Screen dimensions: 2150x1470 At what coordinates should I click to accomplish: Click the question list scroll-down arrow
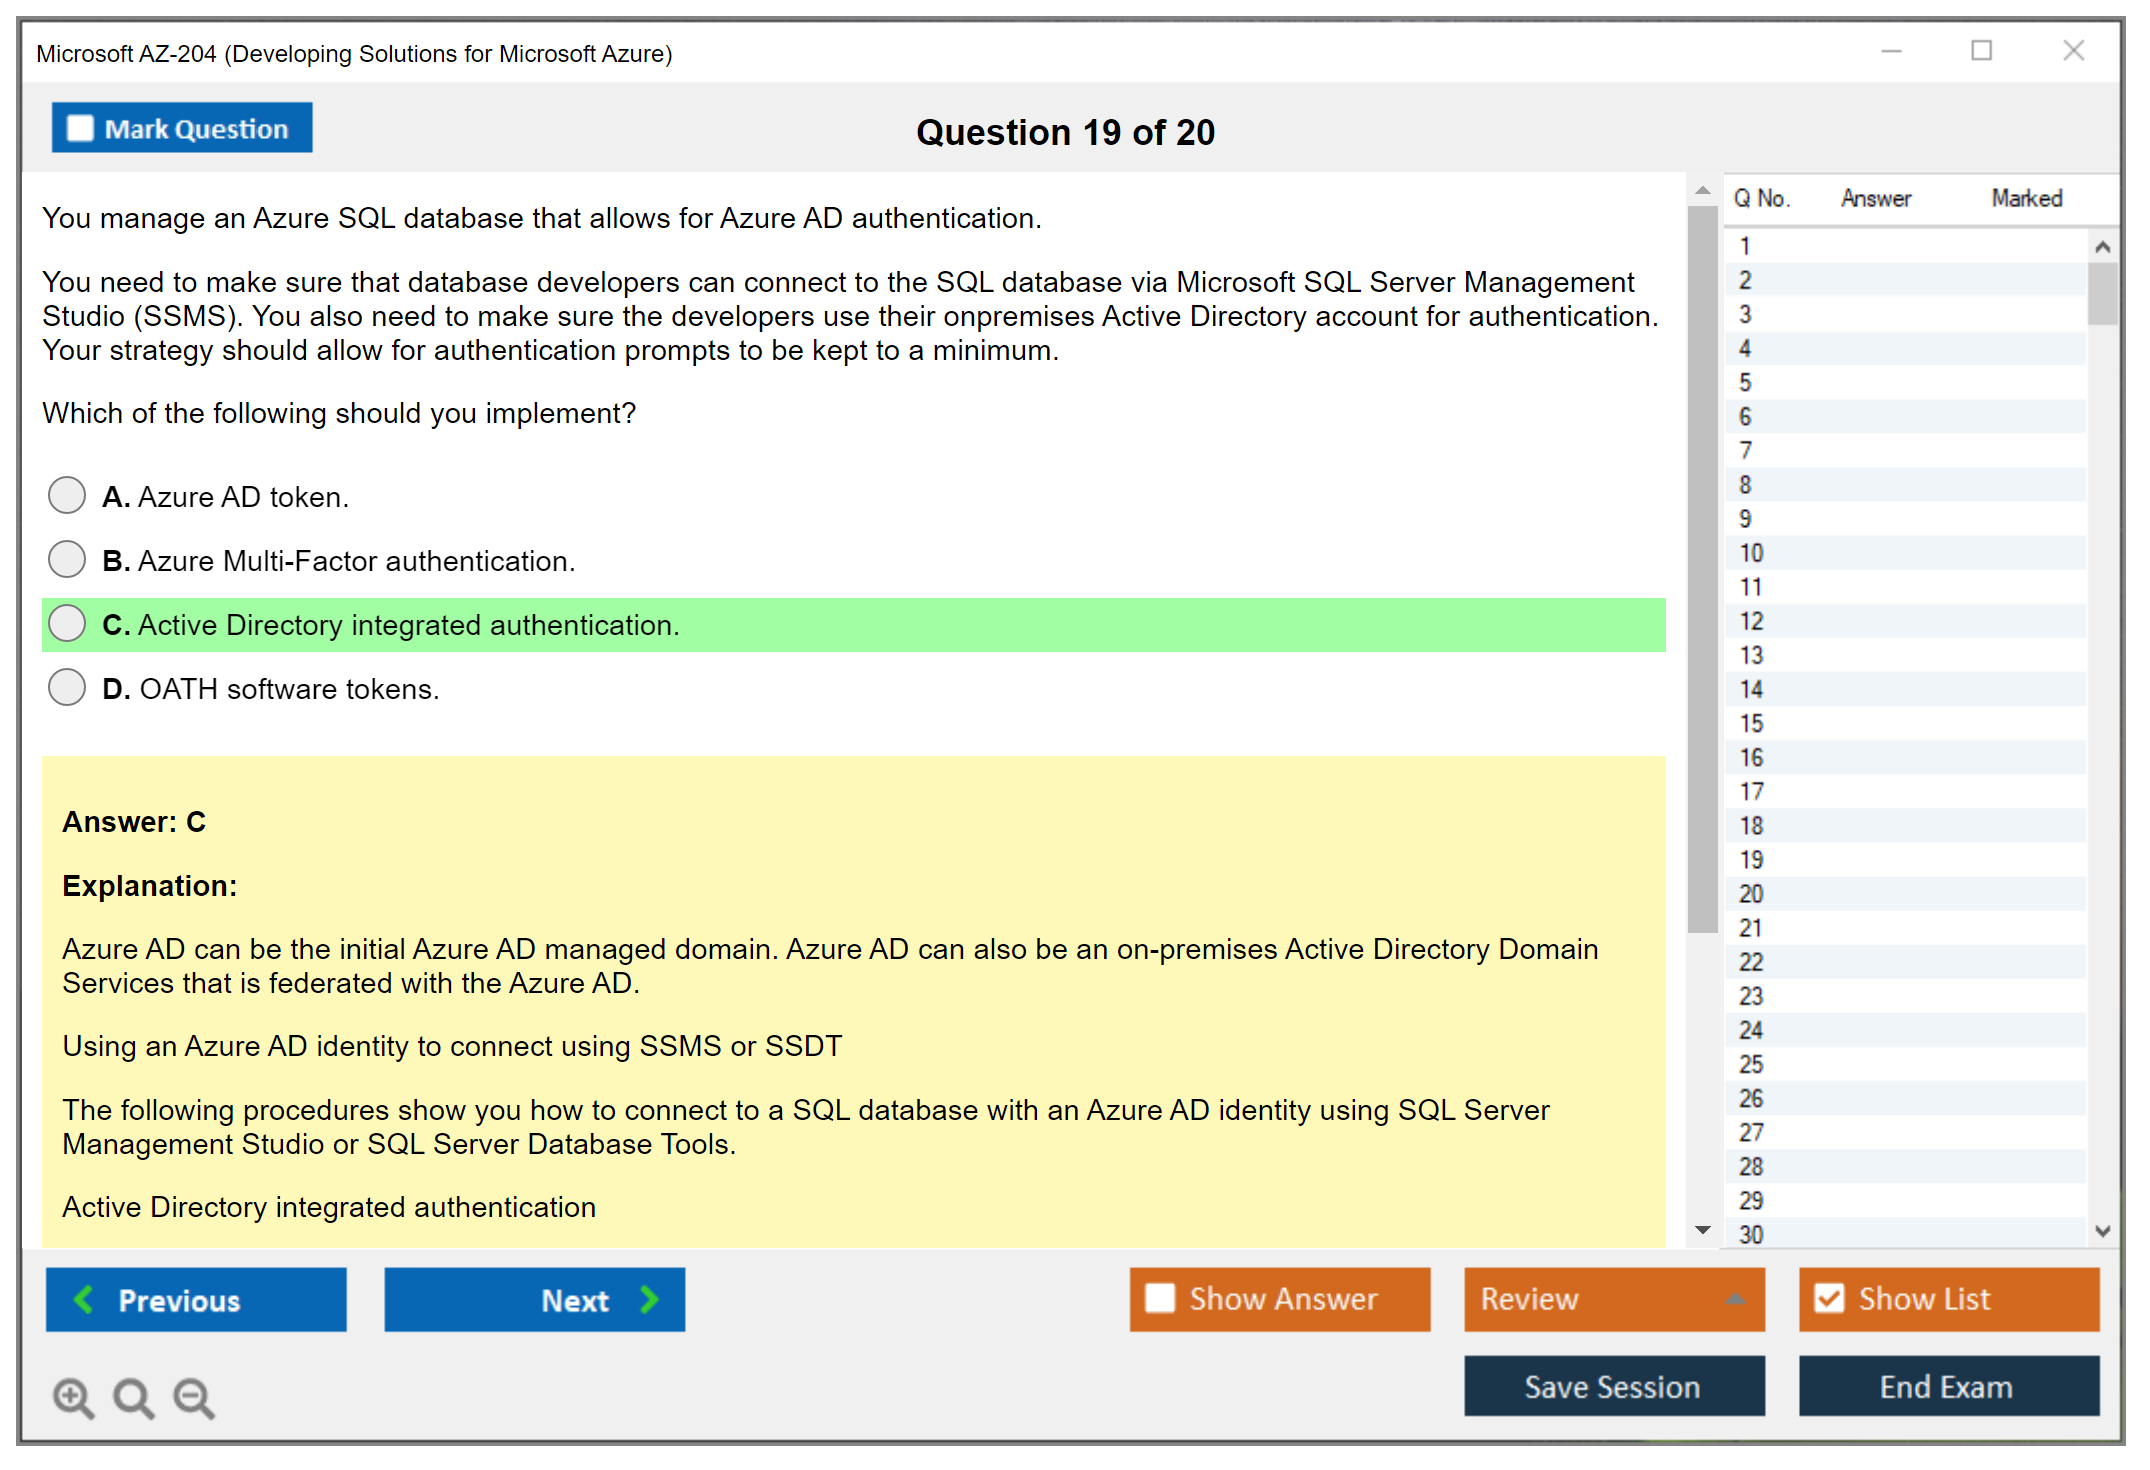click(2102, 1231)
